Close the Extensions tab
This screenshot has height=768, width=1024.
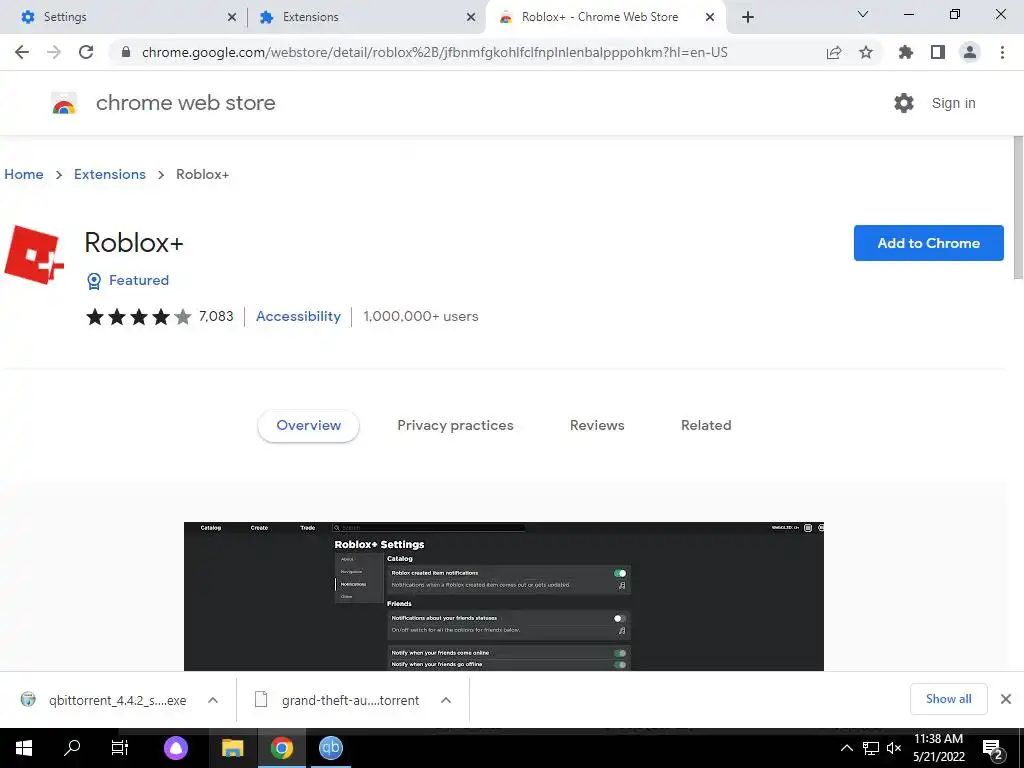point(471,17)
